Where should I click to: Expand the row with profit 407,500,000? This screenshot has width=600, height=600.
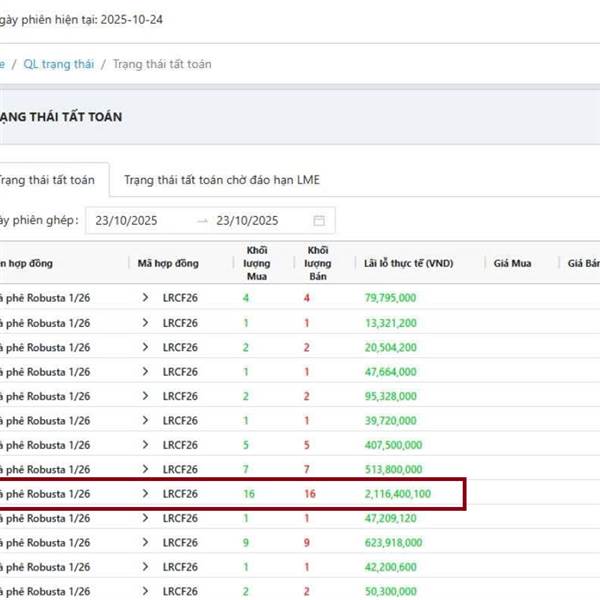coord(145,445)
